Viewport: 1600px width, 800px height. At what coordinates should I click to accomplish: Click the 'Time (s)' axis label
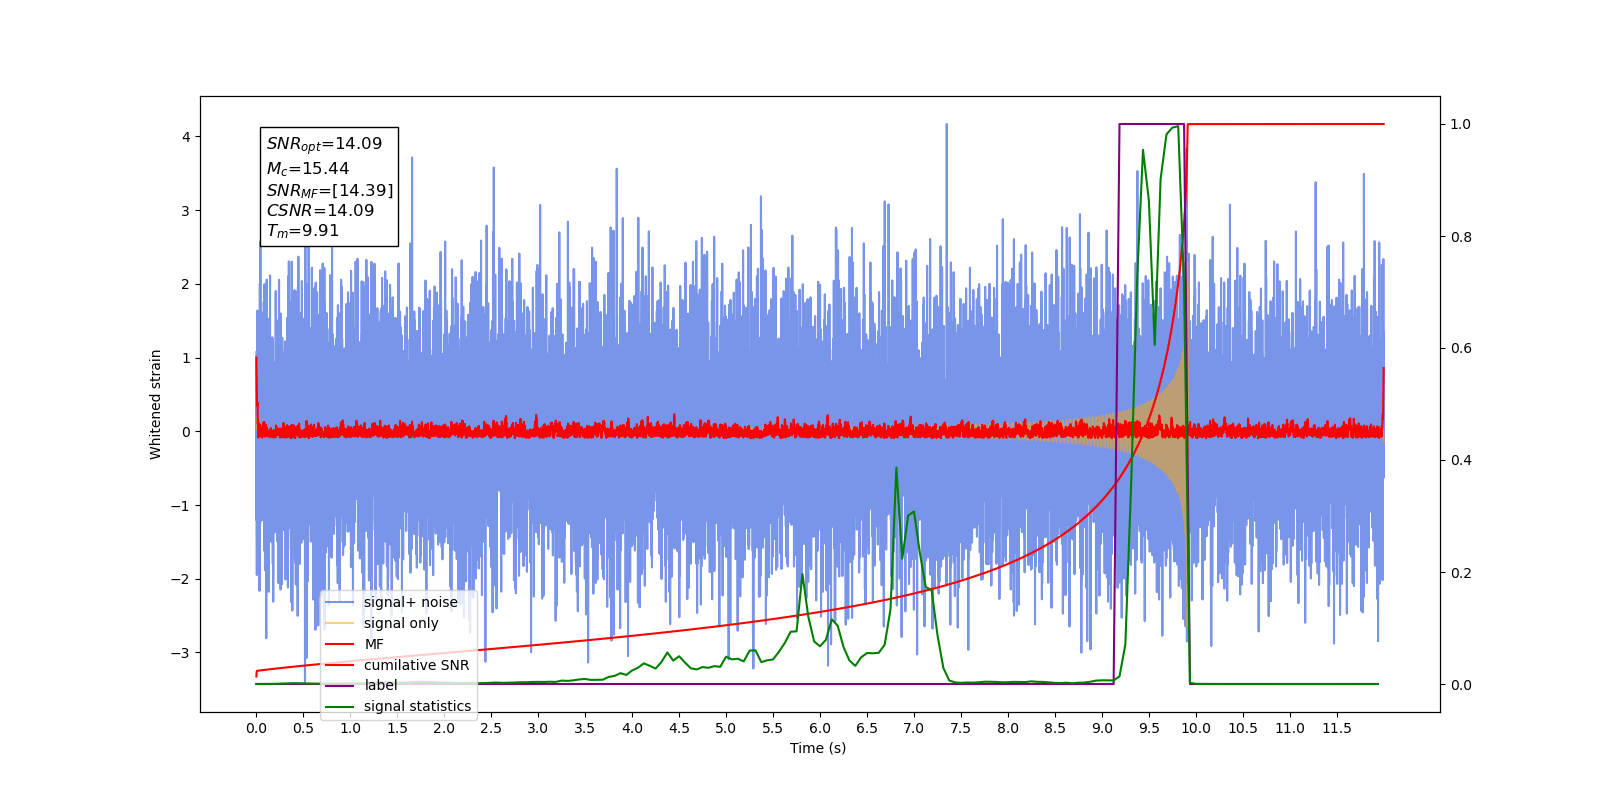(x=818, y=748)
